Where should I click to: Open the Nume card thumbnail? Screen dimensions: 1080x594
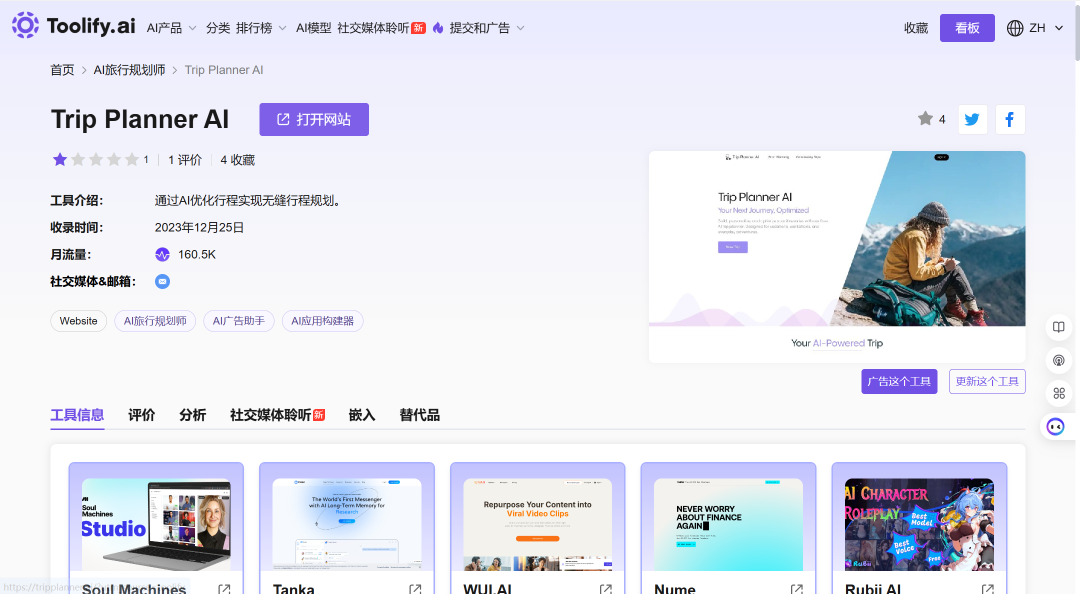tap(729, 524)
